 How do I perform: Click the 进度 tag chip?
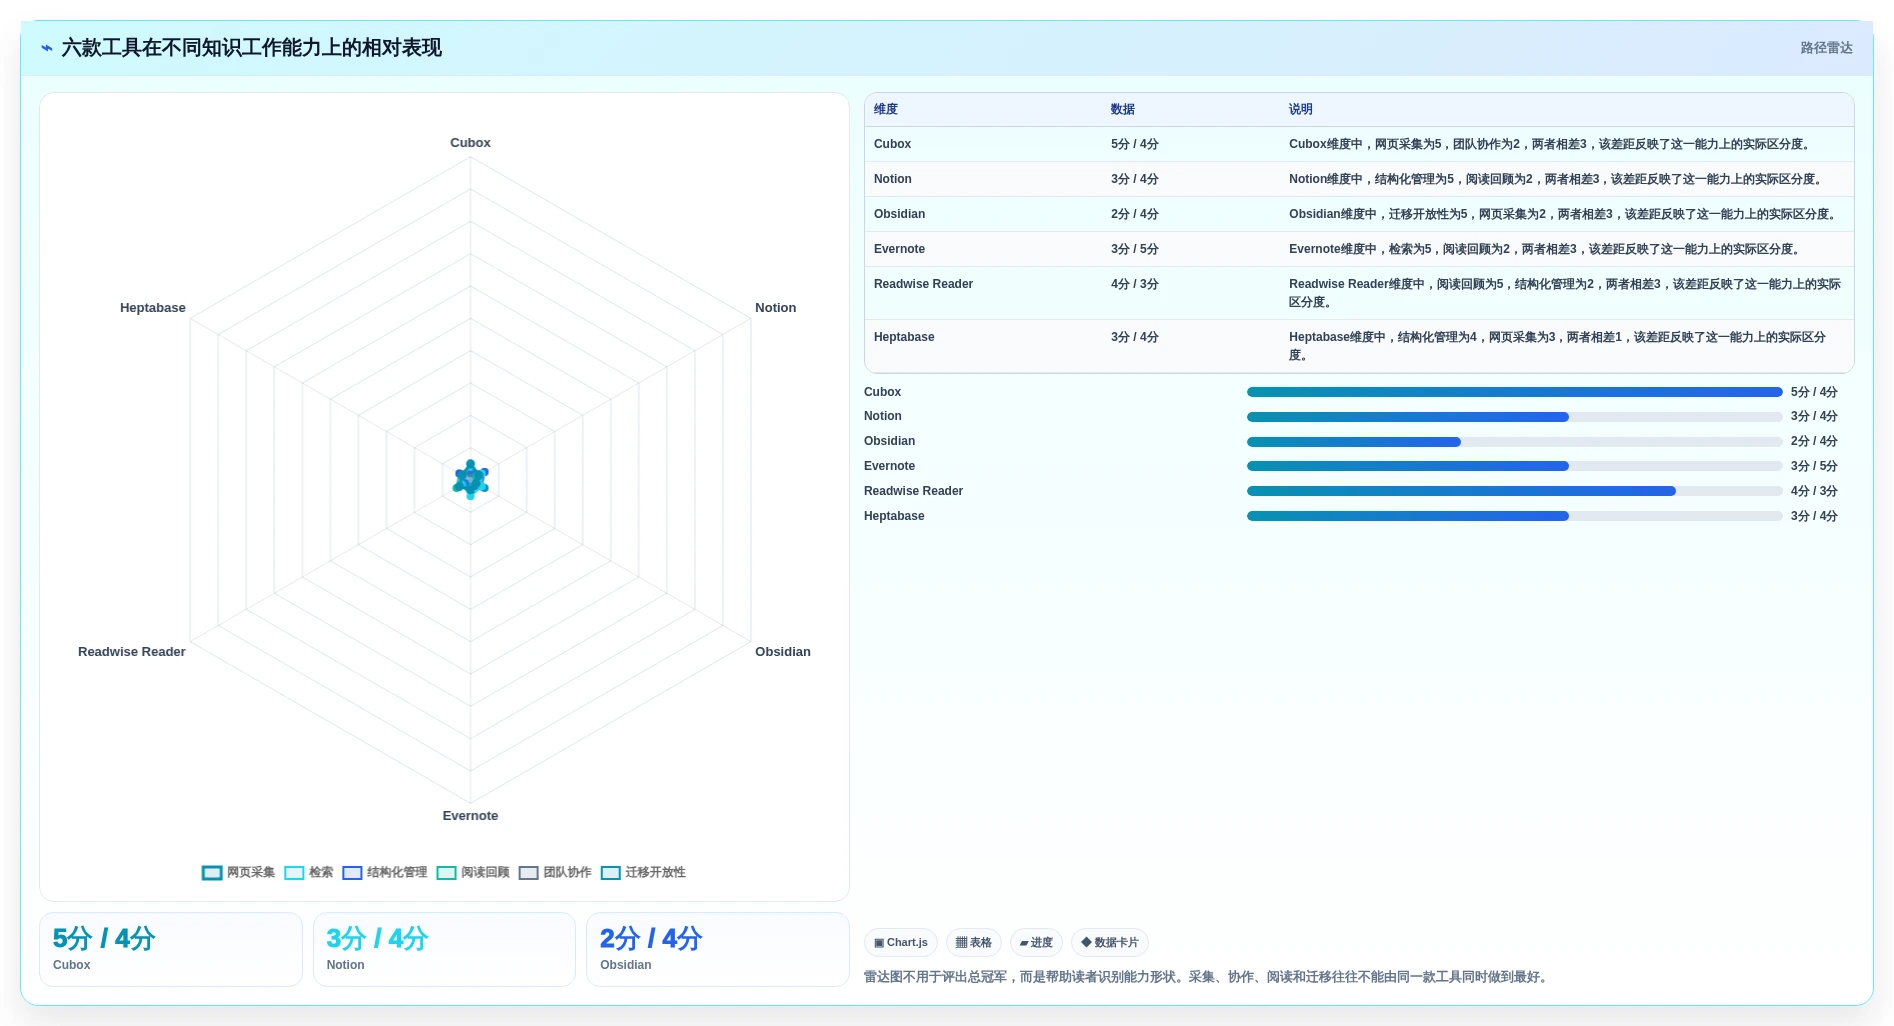coord(1036,943)
